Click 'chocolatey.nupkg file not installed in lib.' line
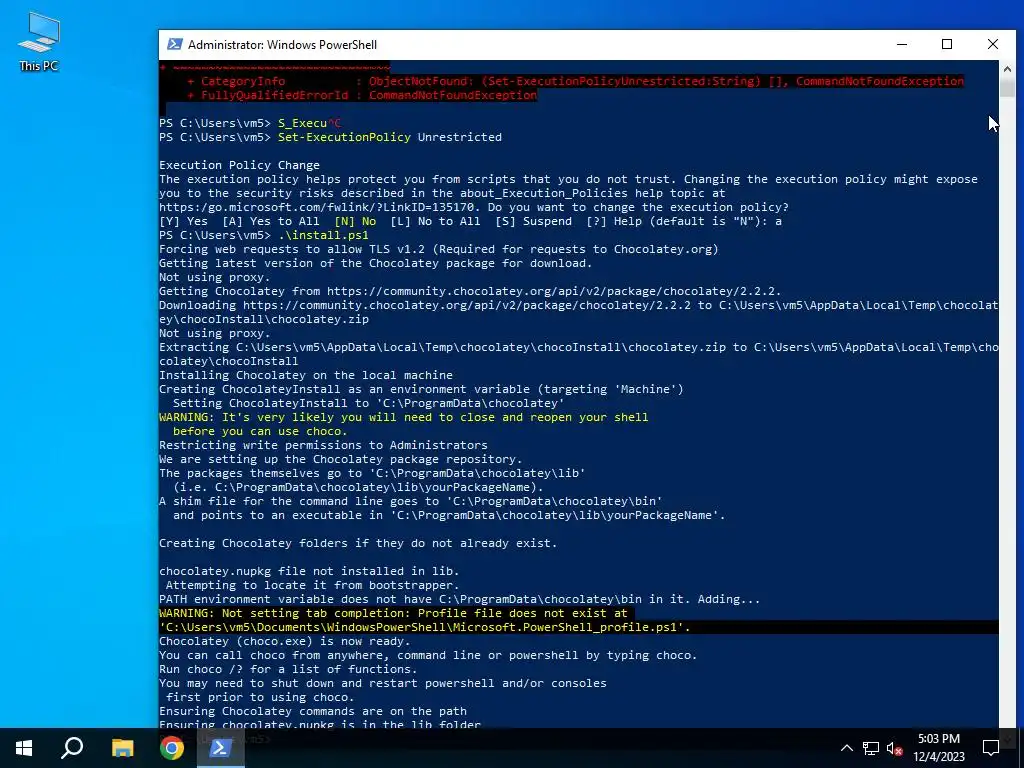Image resolution: width=1024 pixels, height=768 pixels. 309,571
